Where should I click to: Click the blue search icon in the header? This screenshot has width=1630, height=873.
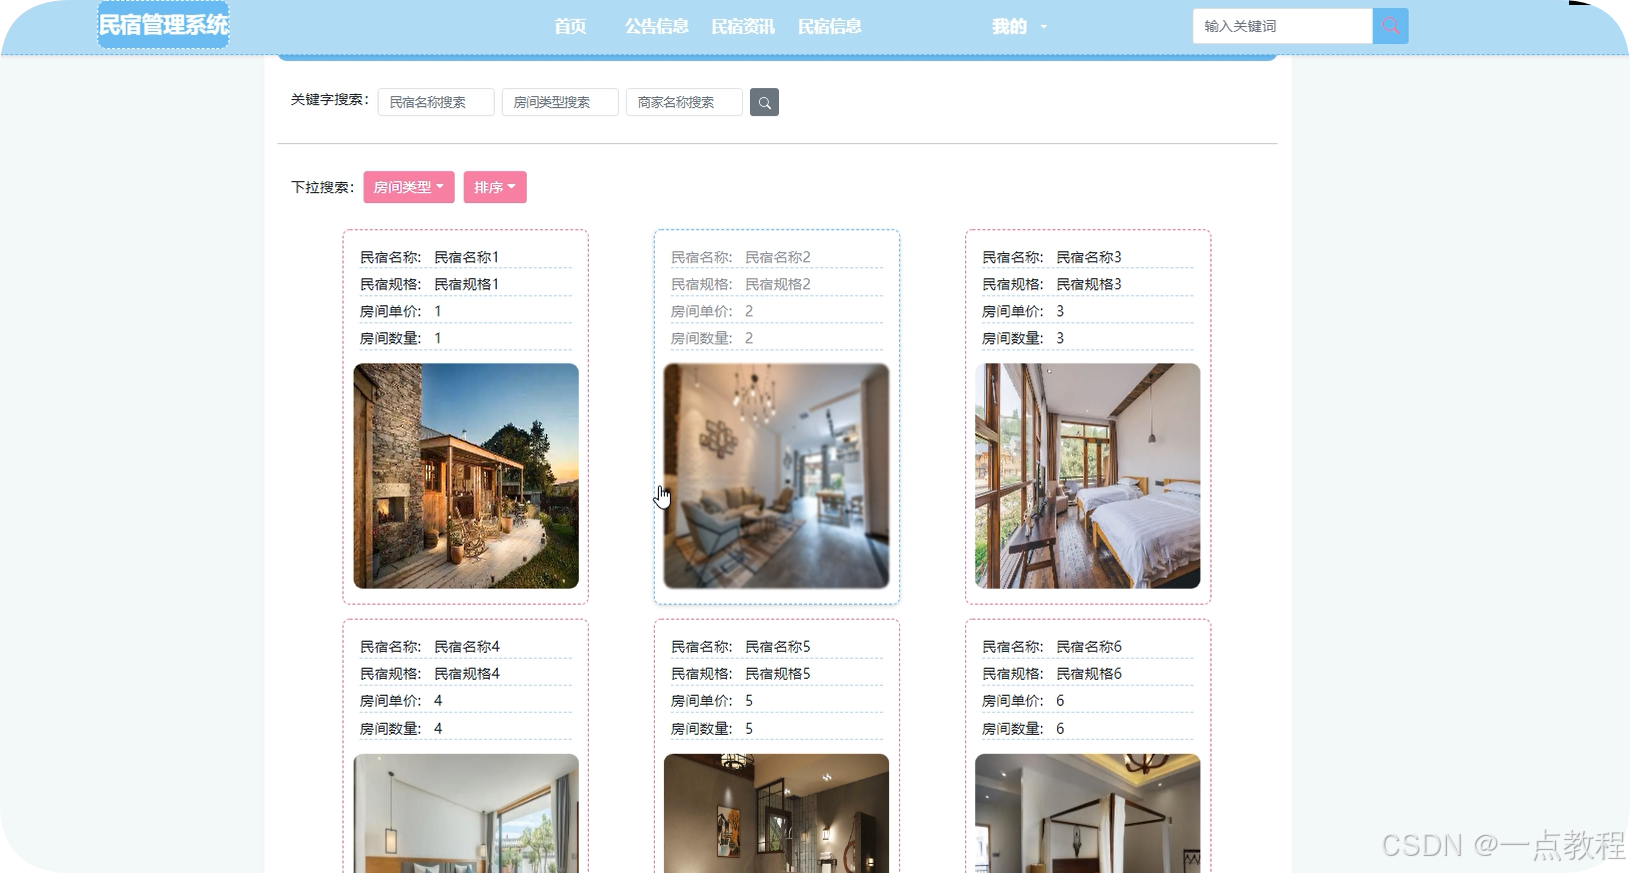[1390, 26]
